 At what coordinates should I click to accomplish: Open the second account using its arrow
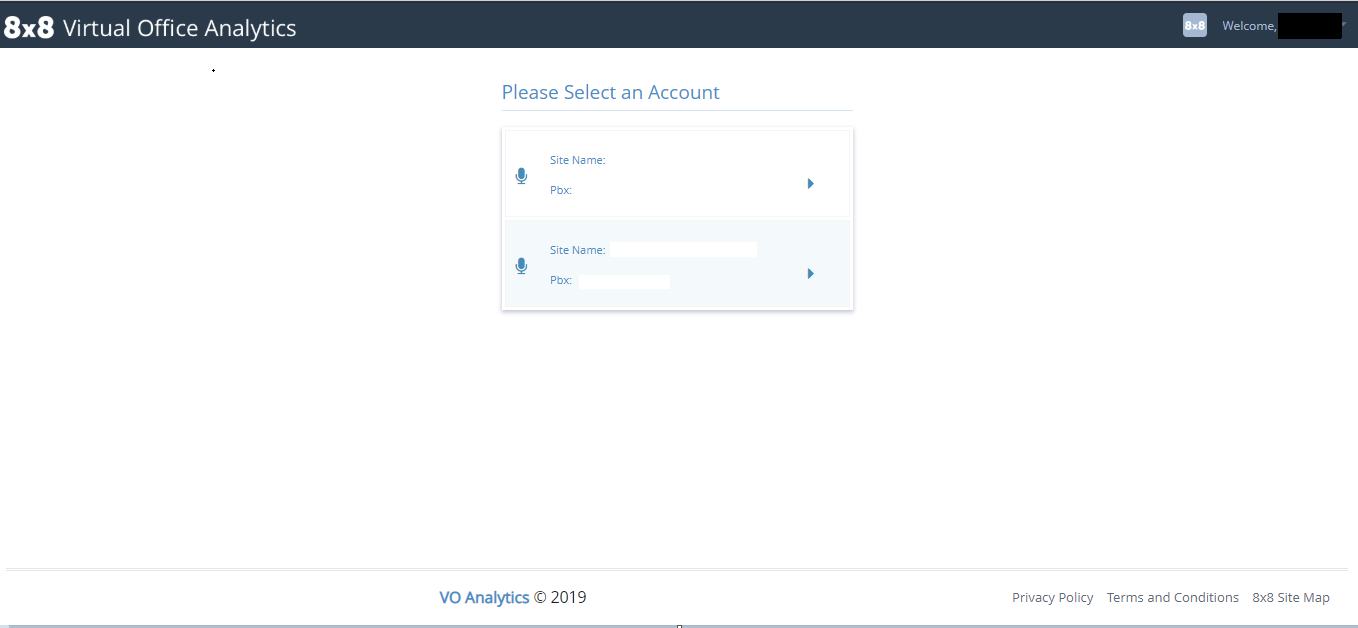(x=810, y=274)
